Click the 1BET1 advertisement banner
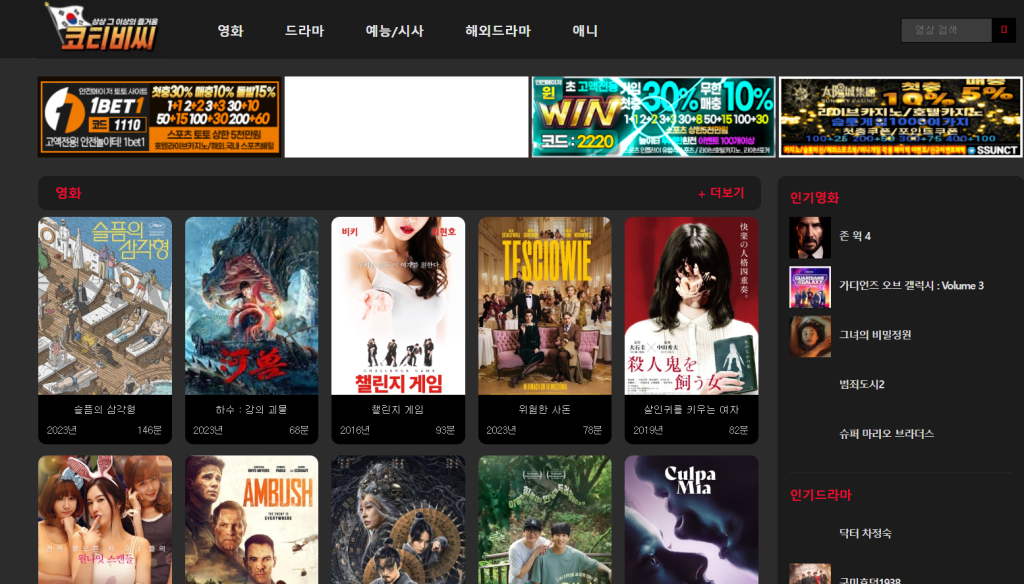The height and width of the screenshot is (584, 1024). [160, 117]
